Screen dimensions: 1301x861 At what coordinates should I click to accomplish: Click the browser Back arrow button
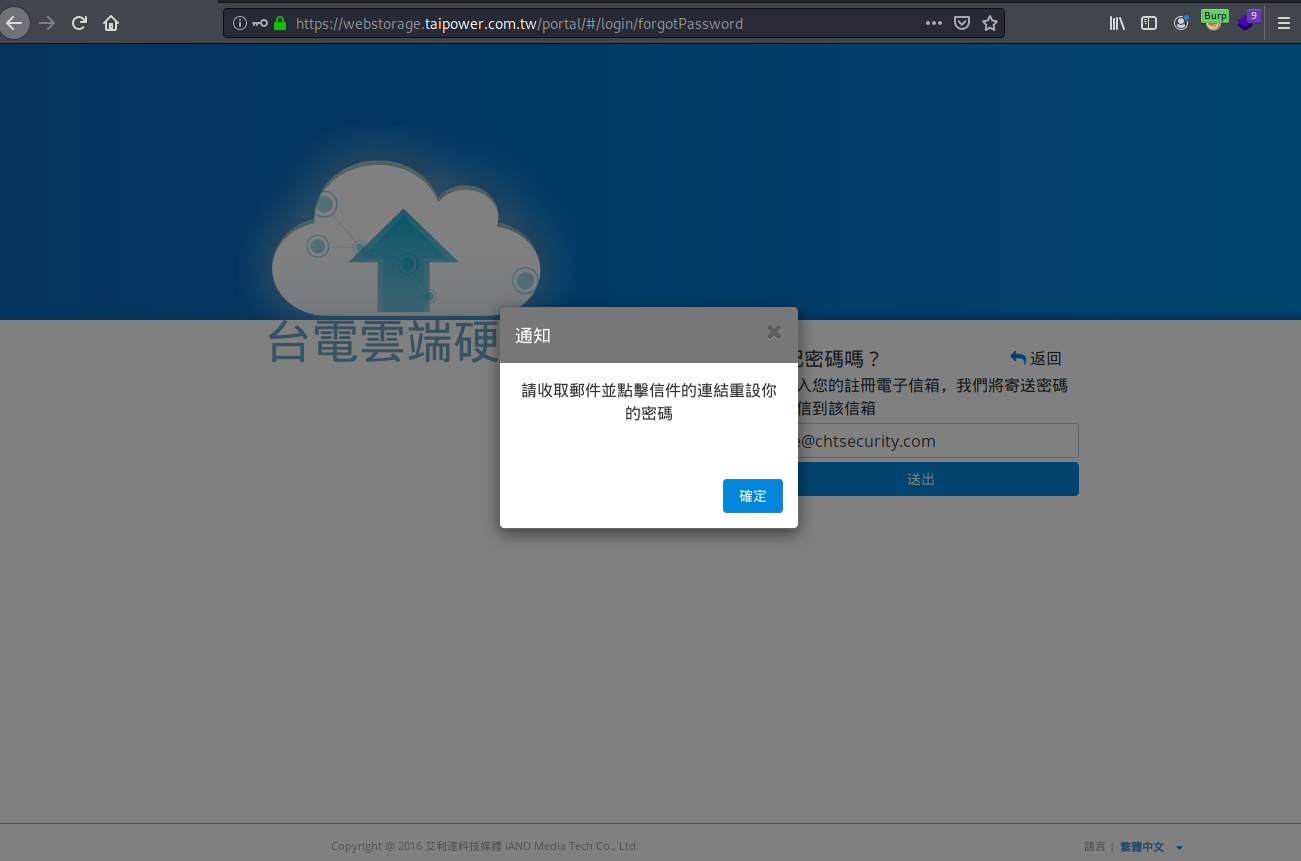point(14,23)
